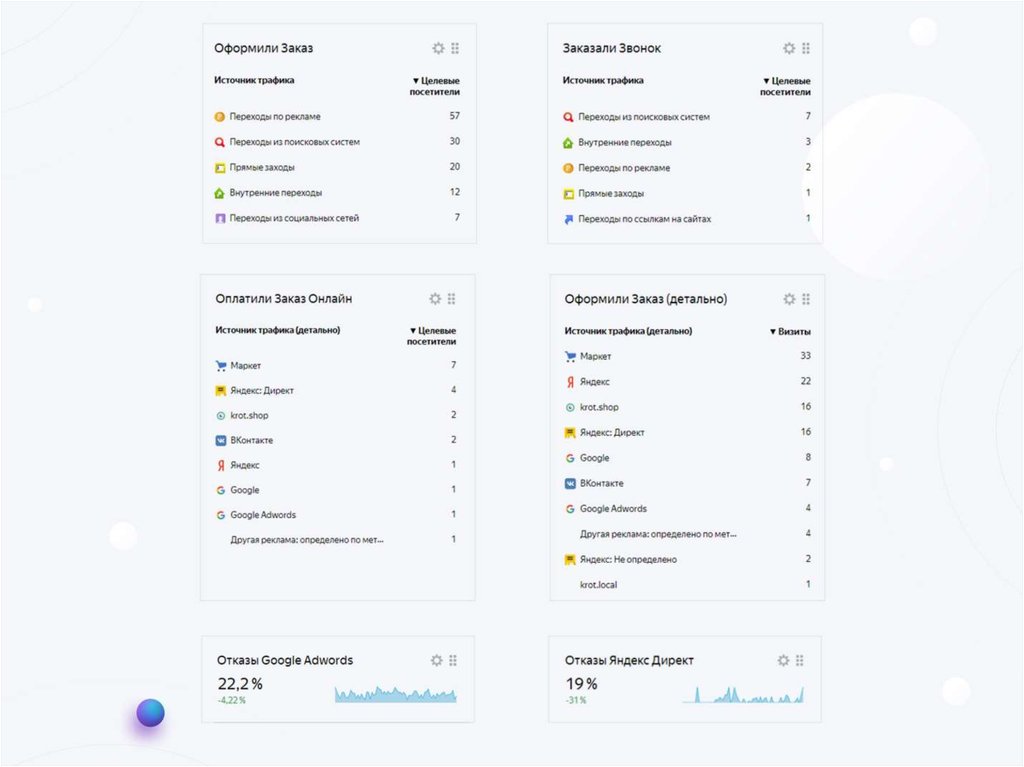Select Яндекс: Директ row in Оплатили Заказ Онлайн
The height and width of the screenshot is (767, 1024).
[261, 391]
